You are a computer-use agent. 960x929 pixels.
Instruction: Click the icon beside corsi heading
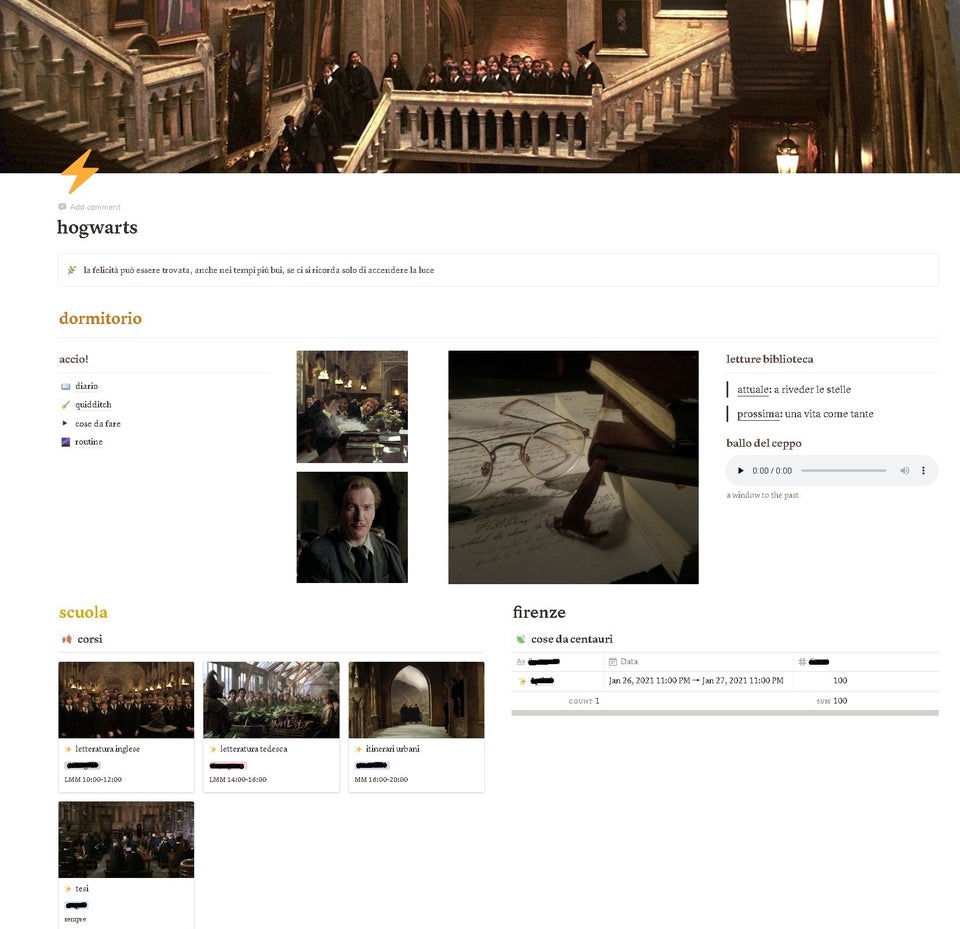66,639
